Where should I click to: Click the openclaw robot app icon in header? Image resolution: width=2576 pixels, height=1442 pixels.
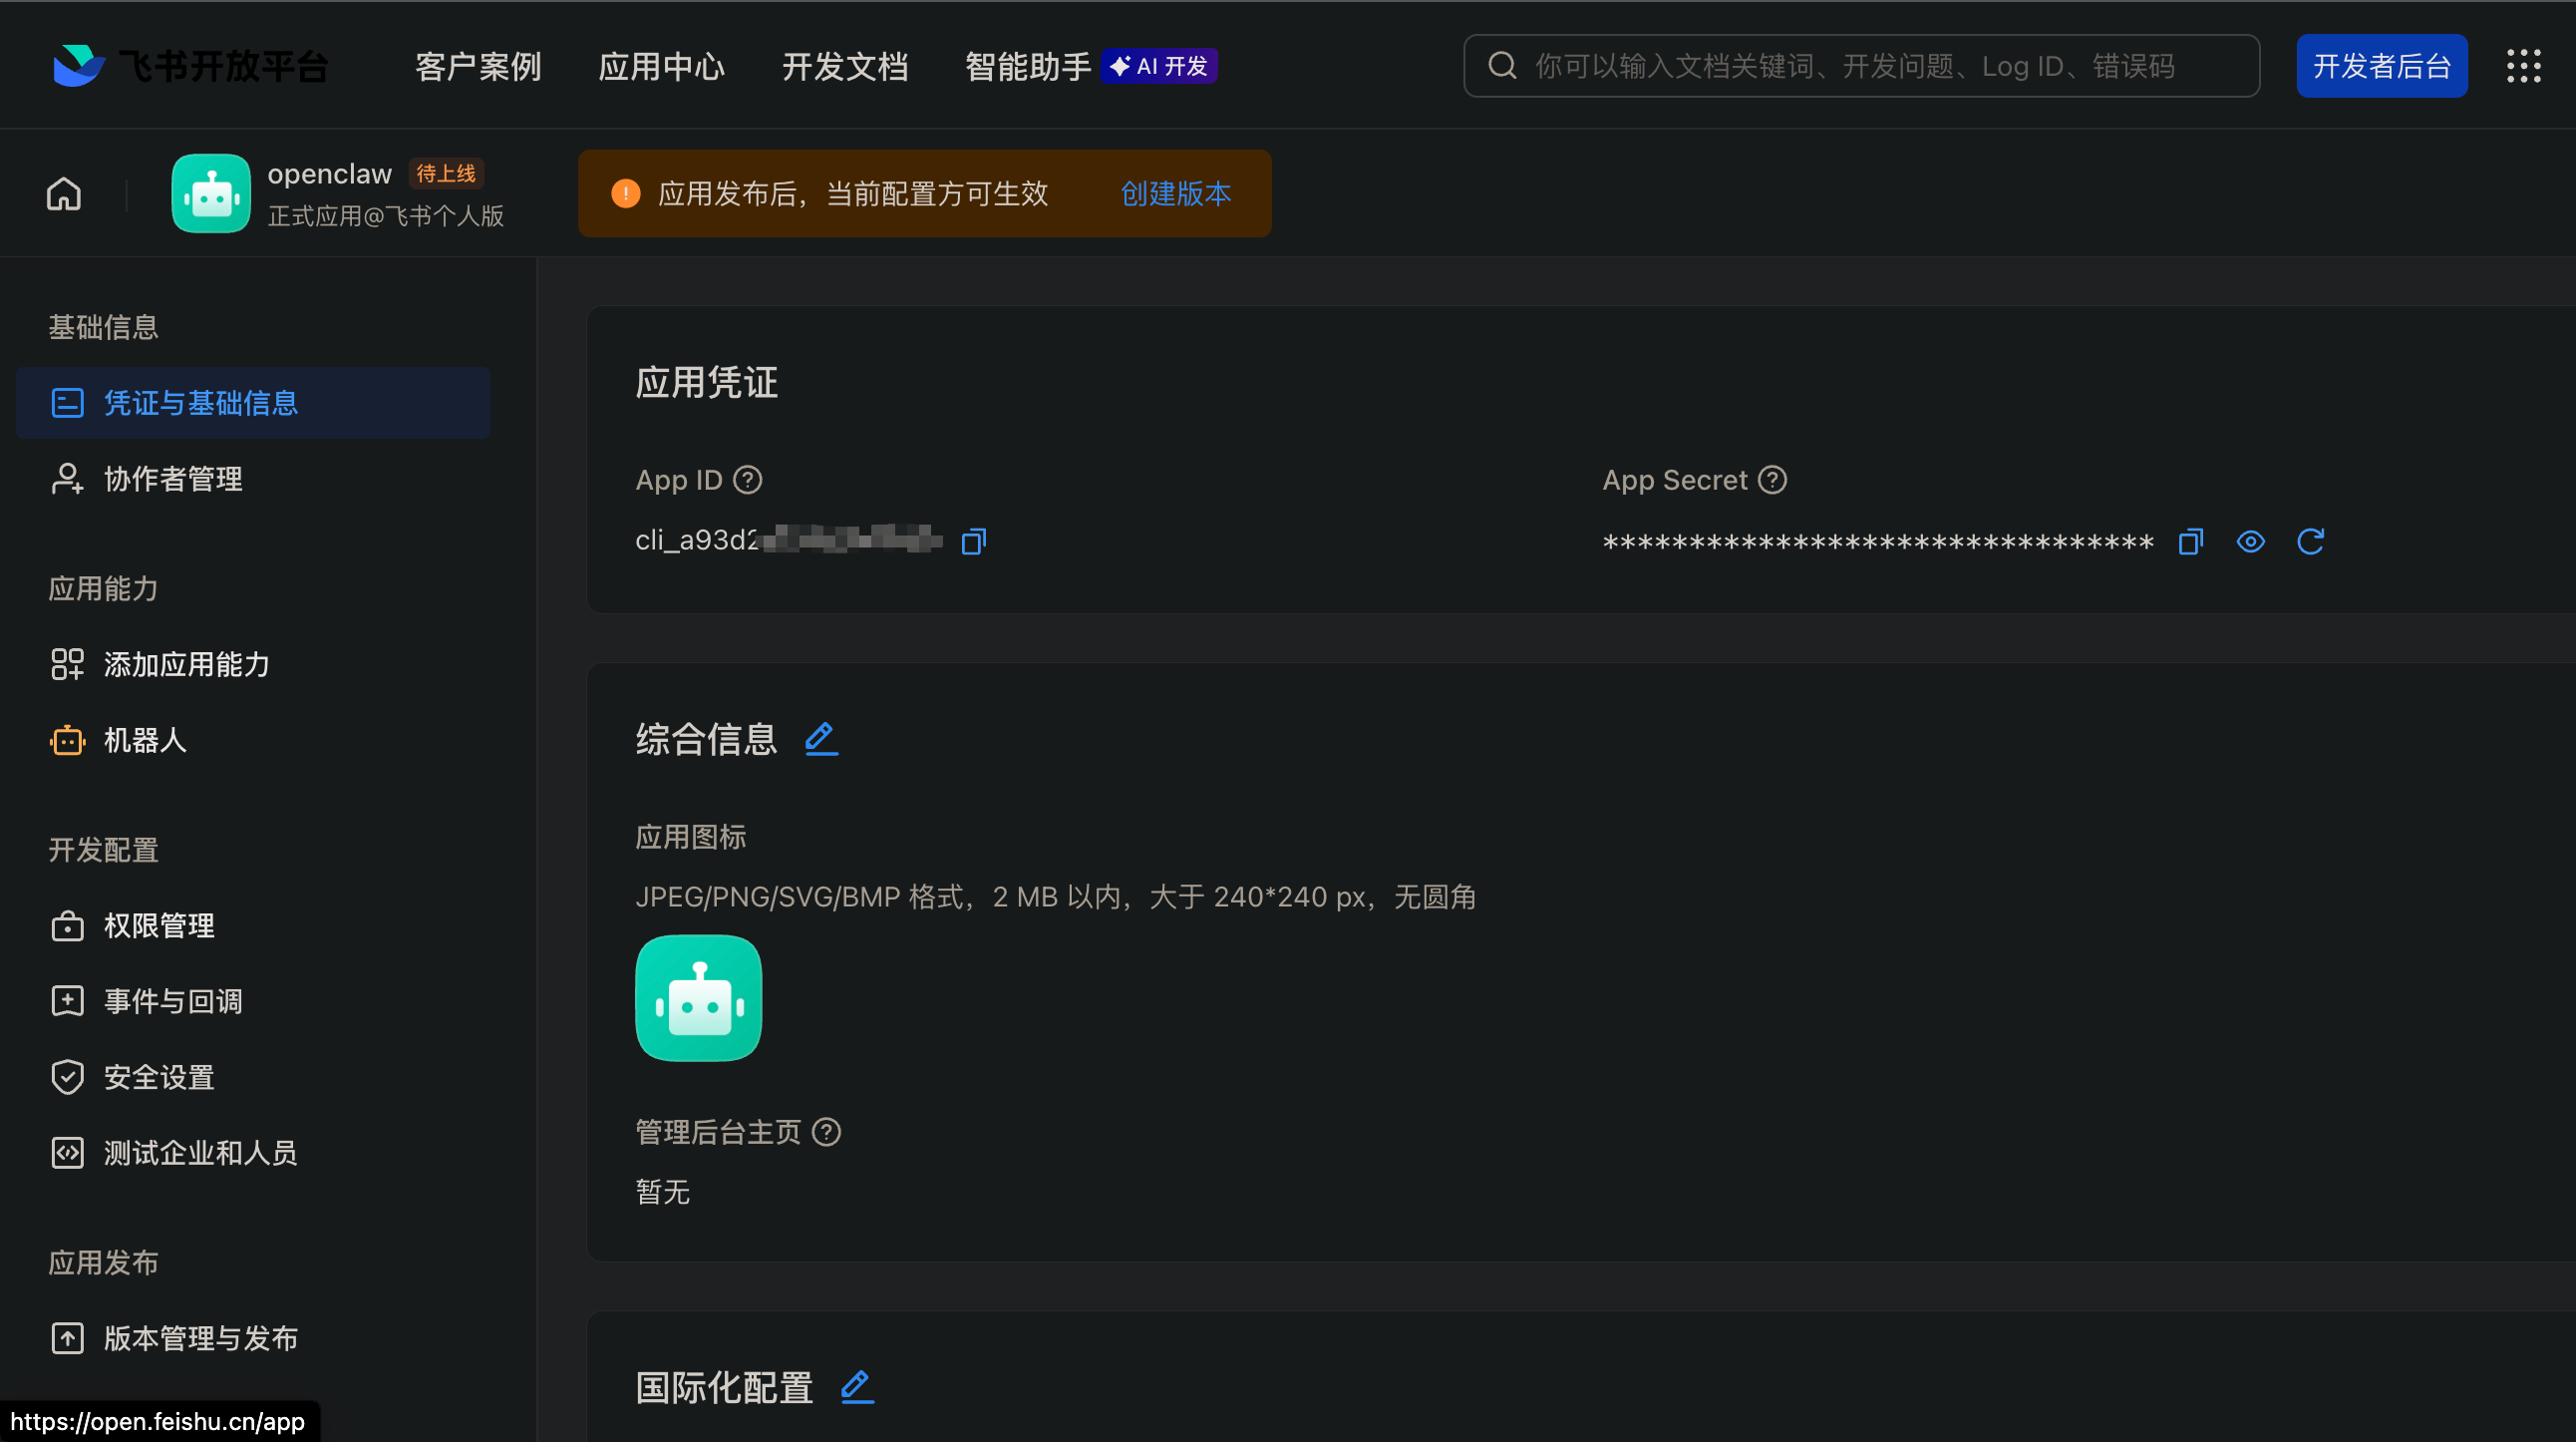point(211,193)
